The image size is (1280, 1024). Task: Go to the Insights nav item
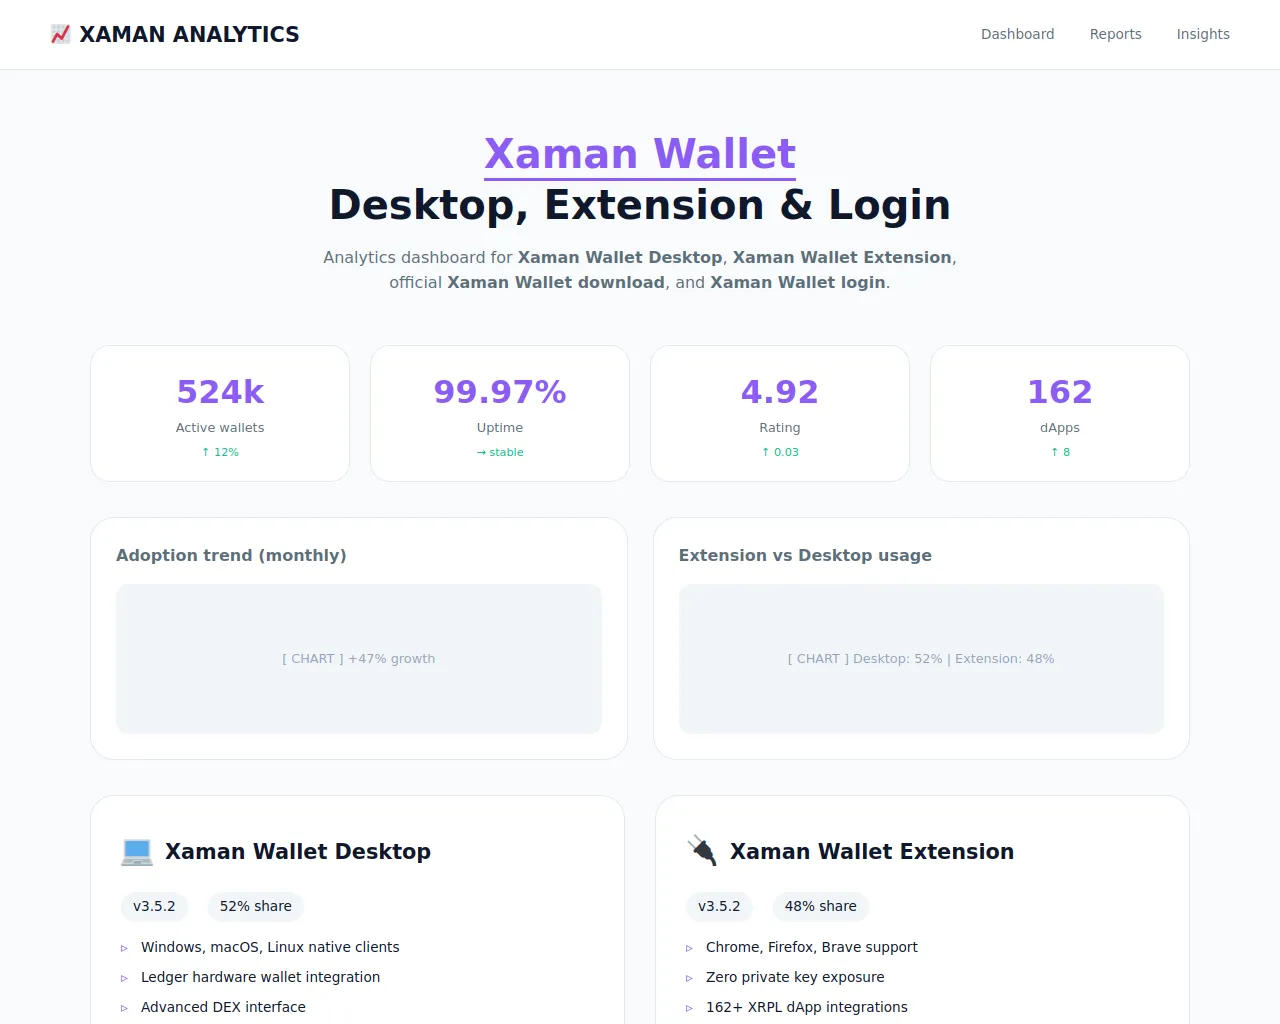[x=1202, y=34]
